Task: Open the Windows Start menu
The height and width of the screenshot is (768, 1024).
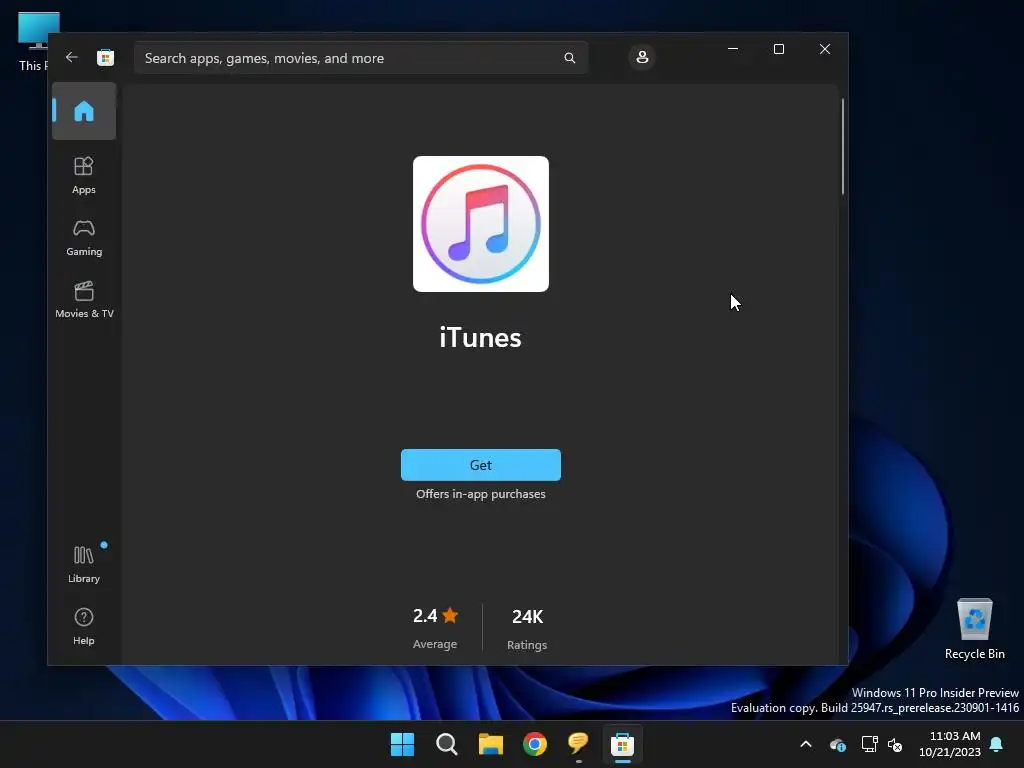Action: 402,744
